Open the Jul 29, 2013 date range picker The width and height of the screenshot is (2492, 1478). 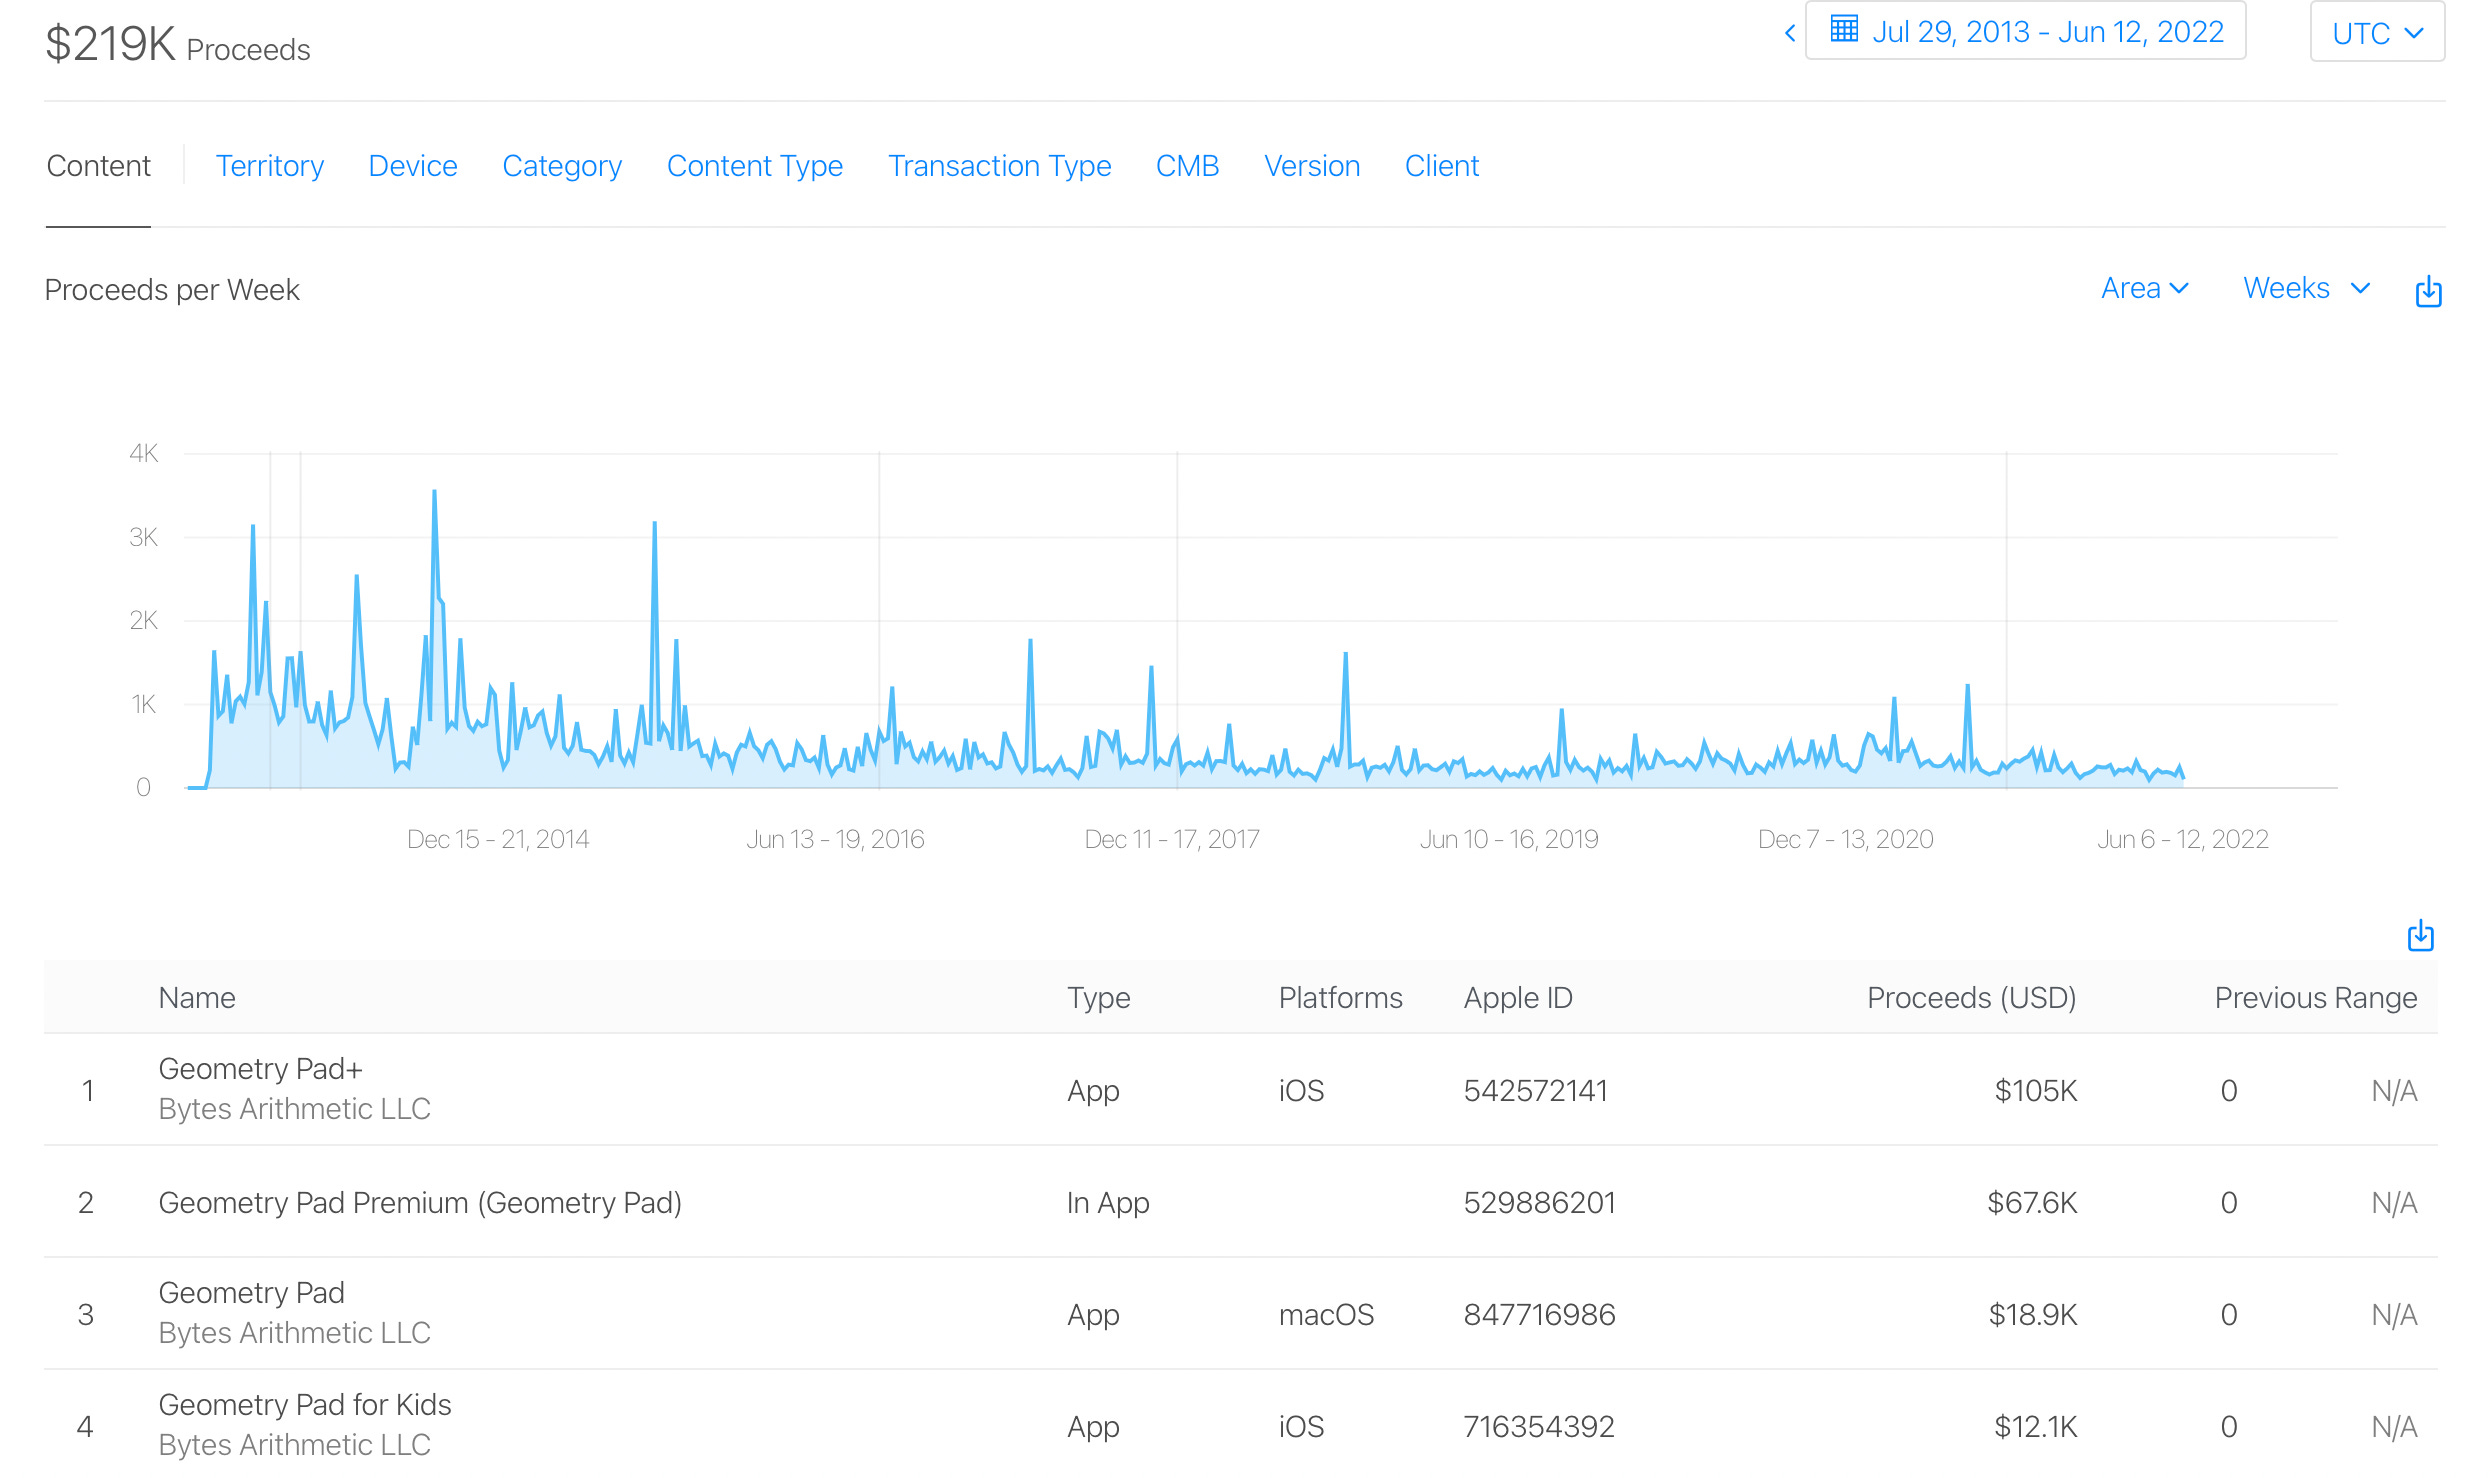pos(2046,32)
